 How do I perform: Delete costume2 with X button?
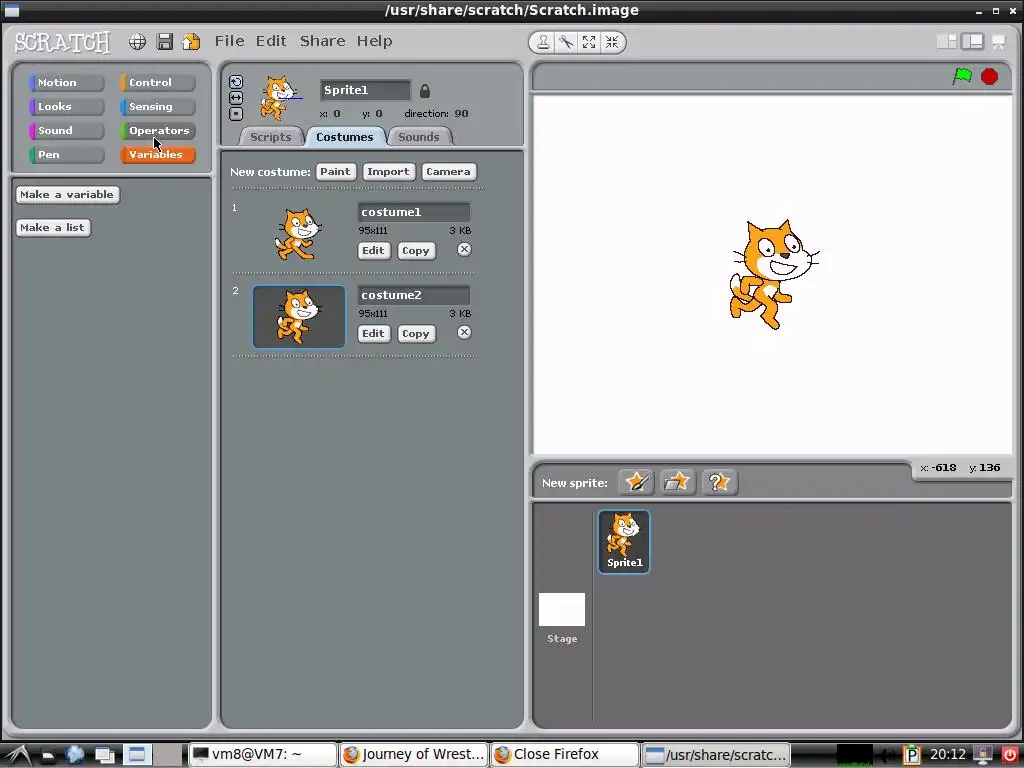464,332
